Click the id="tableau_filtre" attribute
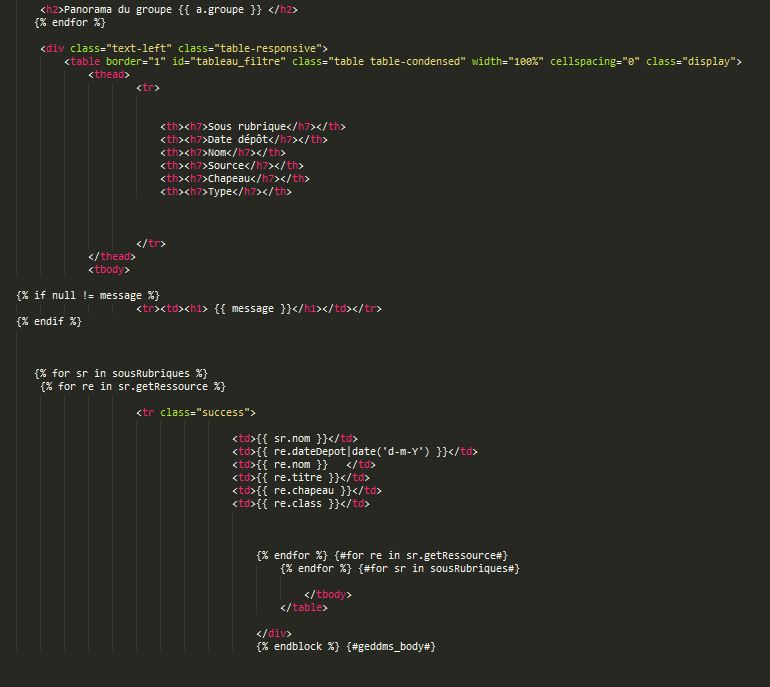This screenshot has width=770, height=687. (228, 61)
